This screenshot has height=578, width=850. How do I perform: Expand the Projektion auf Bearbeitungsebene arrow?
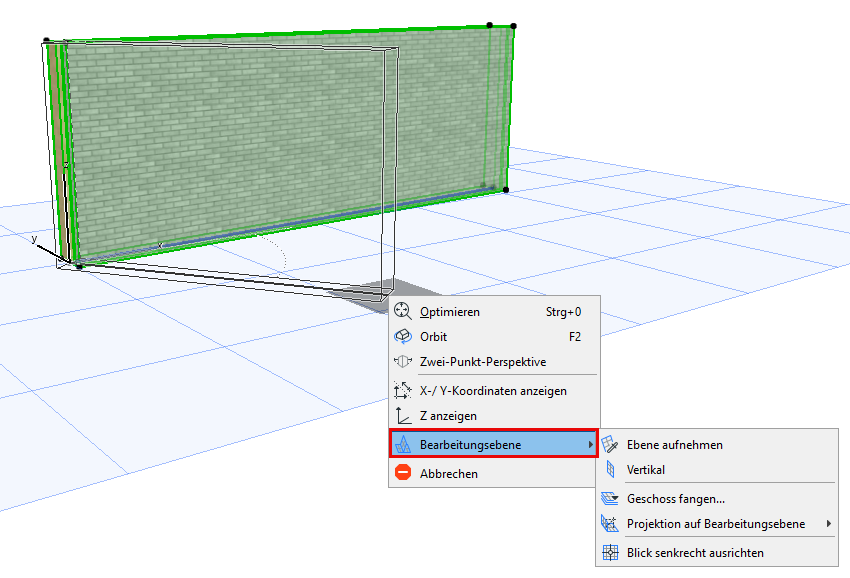point(828,524)
